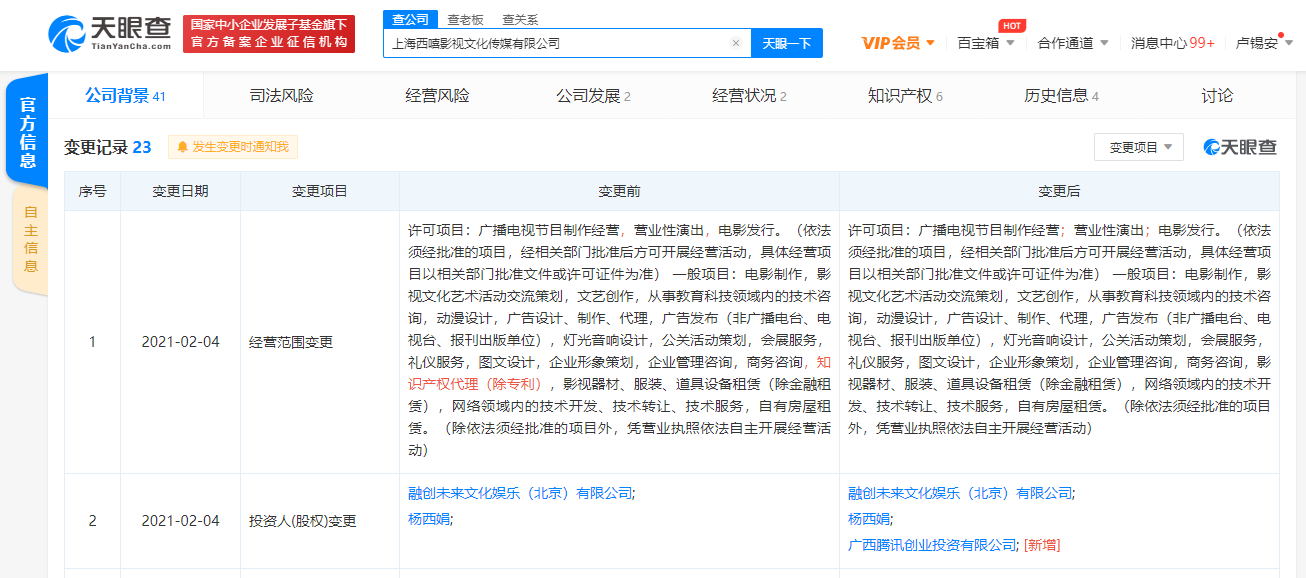Switch to 经营风险 tab
This screenshot has height=578, width=1306.
(x=437, y=96)
